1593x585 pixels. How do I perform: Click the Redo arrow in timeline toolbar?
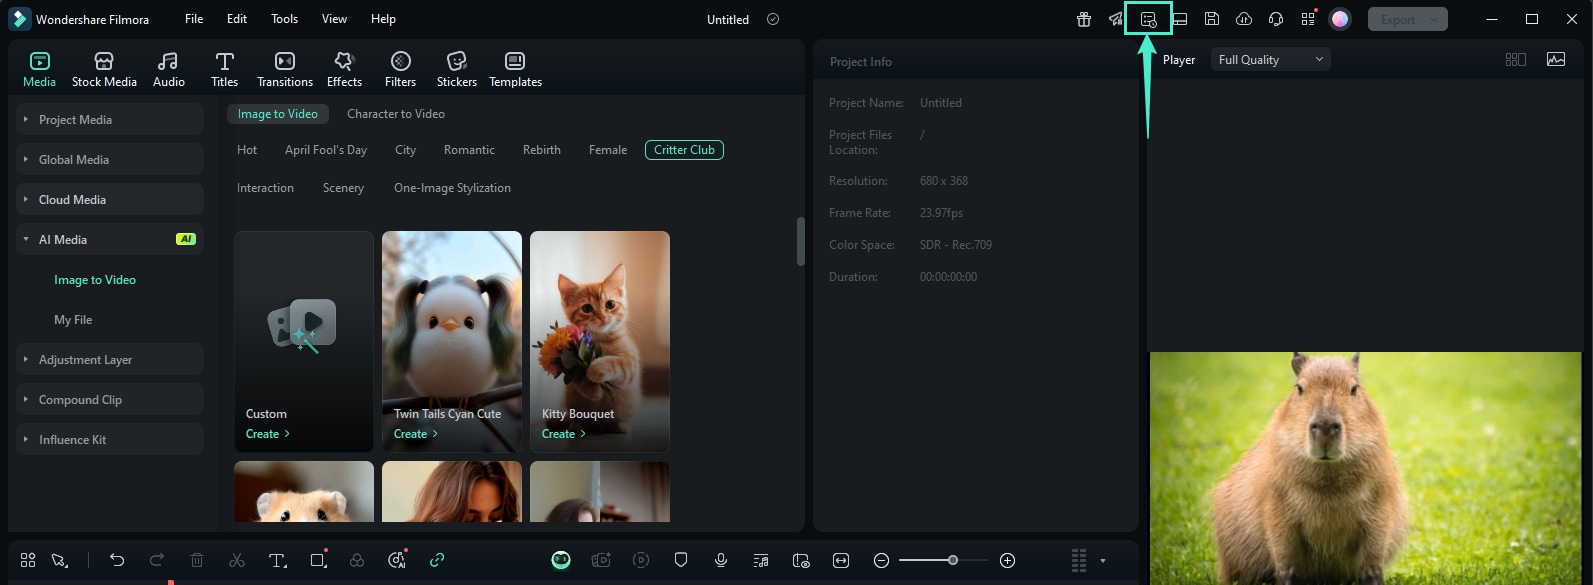157,560
